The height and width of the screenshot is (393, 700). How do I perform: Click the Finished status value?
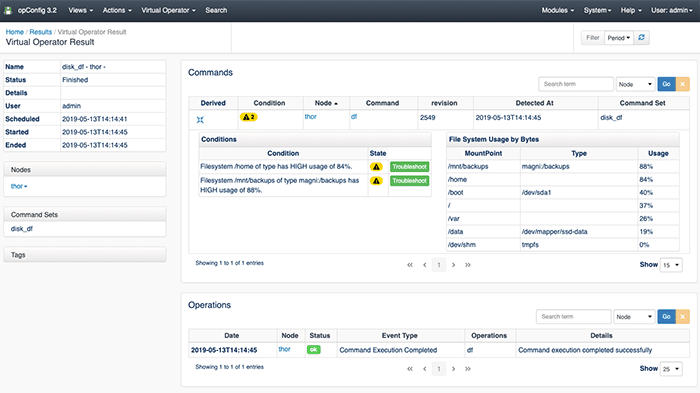pyautogui.click(x=75, y=80)
